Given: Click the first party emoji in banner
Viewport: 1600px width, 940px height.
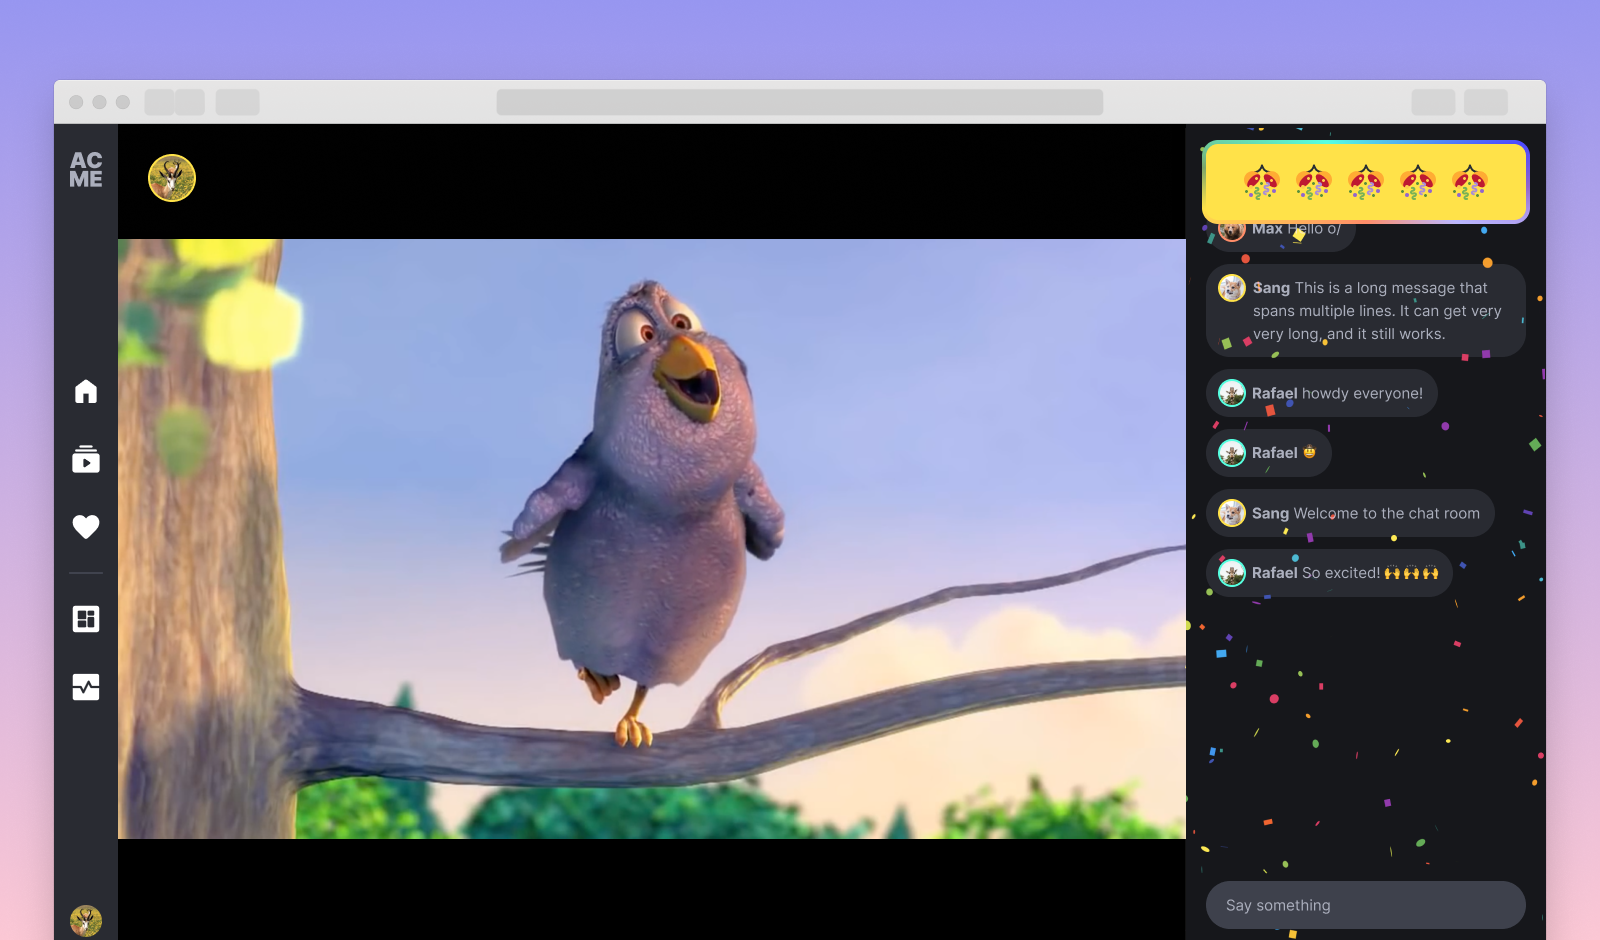Looking at the screenshot, I should (1261, 182).
